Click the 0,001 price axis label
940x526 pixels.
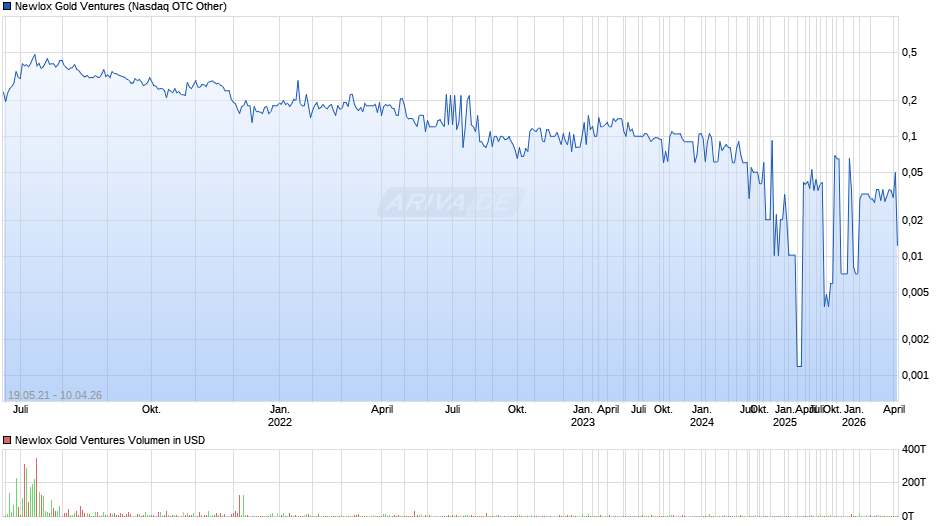pos(915,375)
